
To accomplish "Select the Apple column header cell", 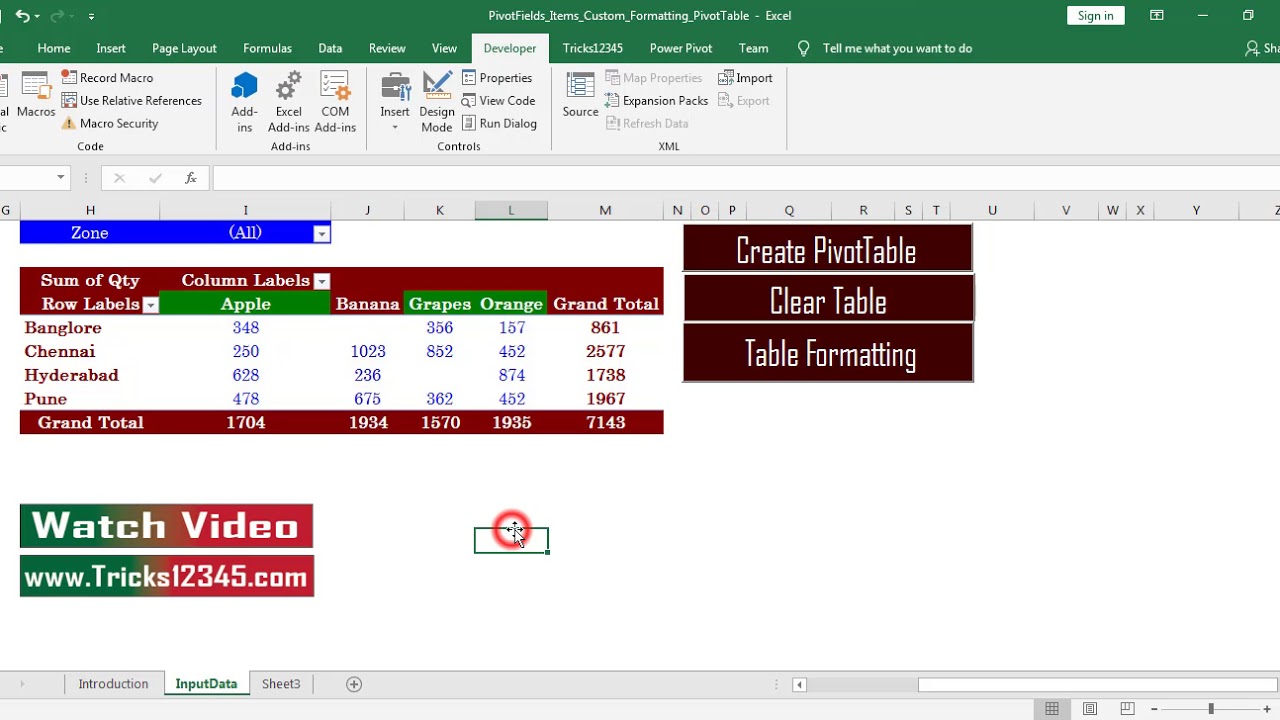I will pos(245,304).
